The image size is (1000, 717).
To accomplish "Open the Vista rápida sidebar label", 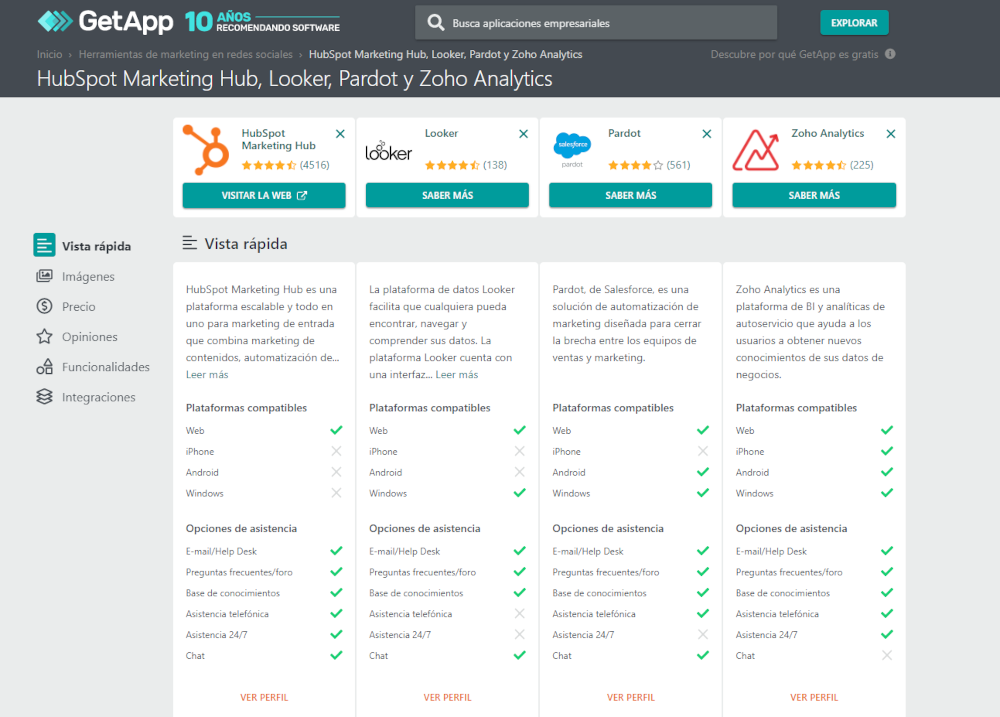I will [96, 246].
